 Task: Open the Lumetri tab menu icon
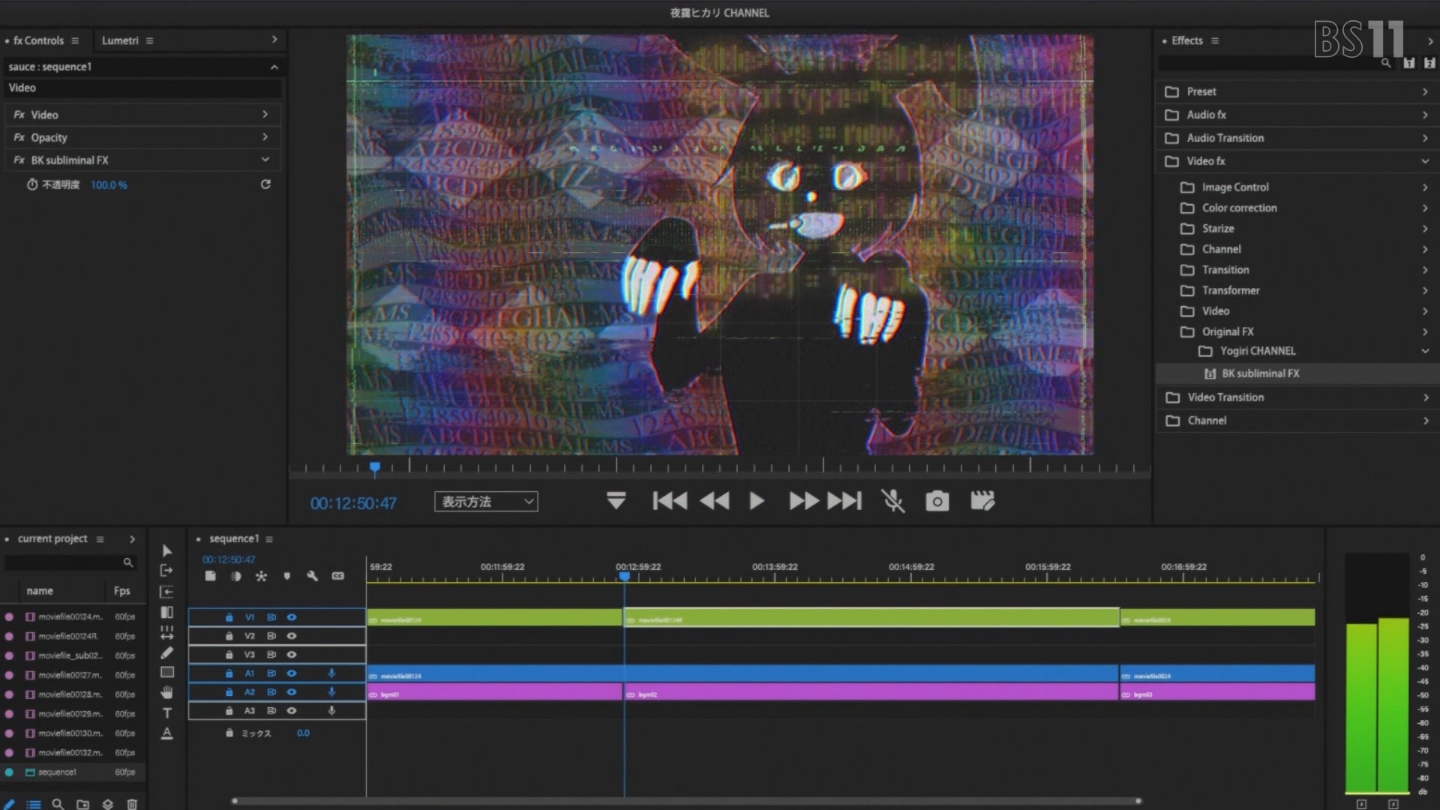click(150, 41)
